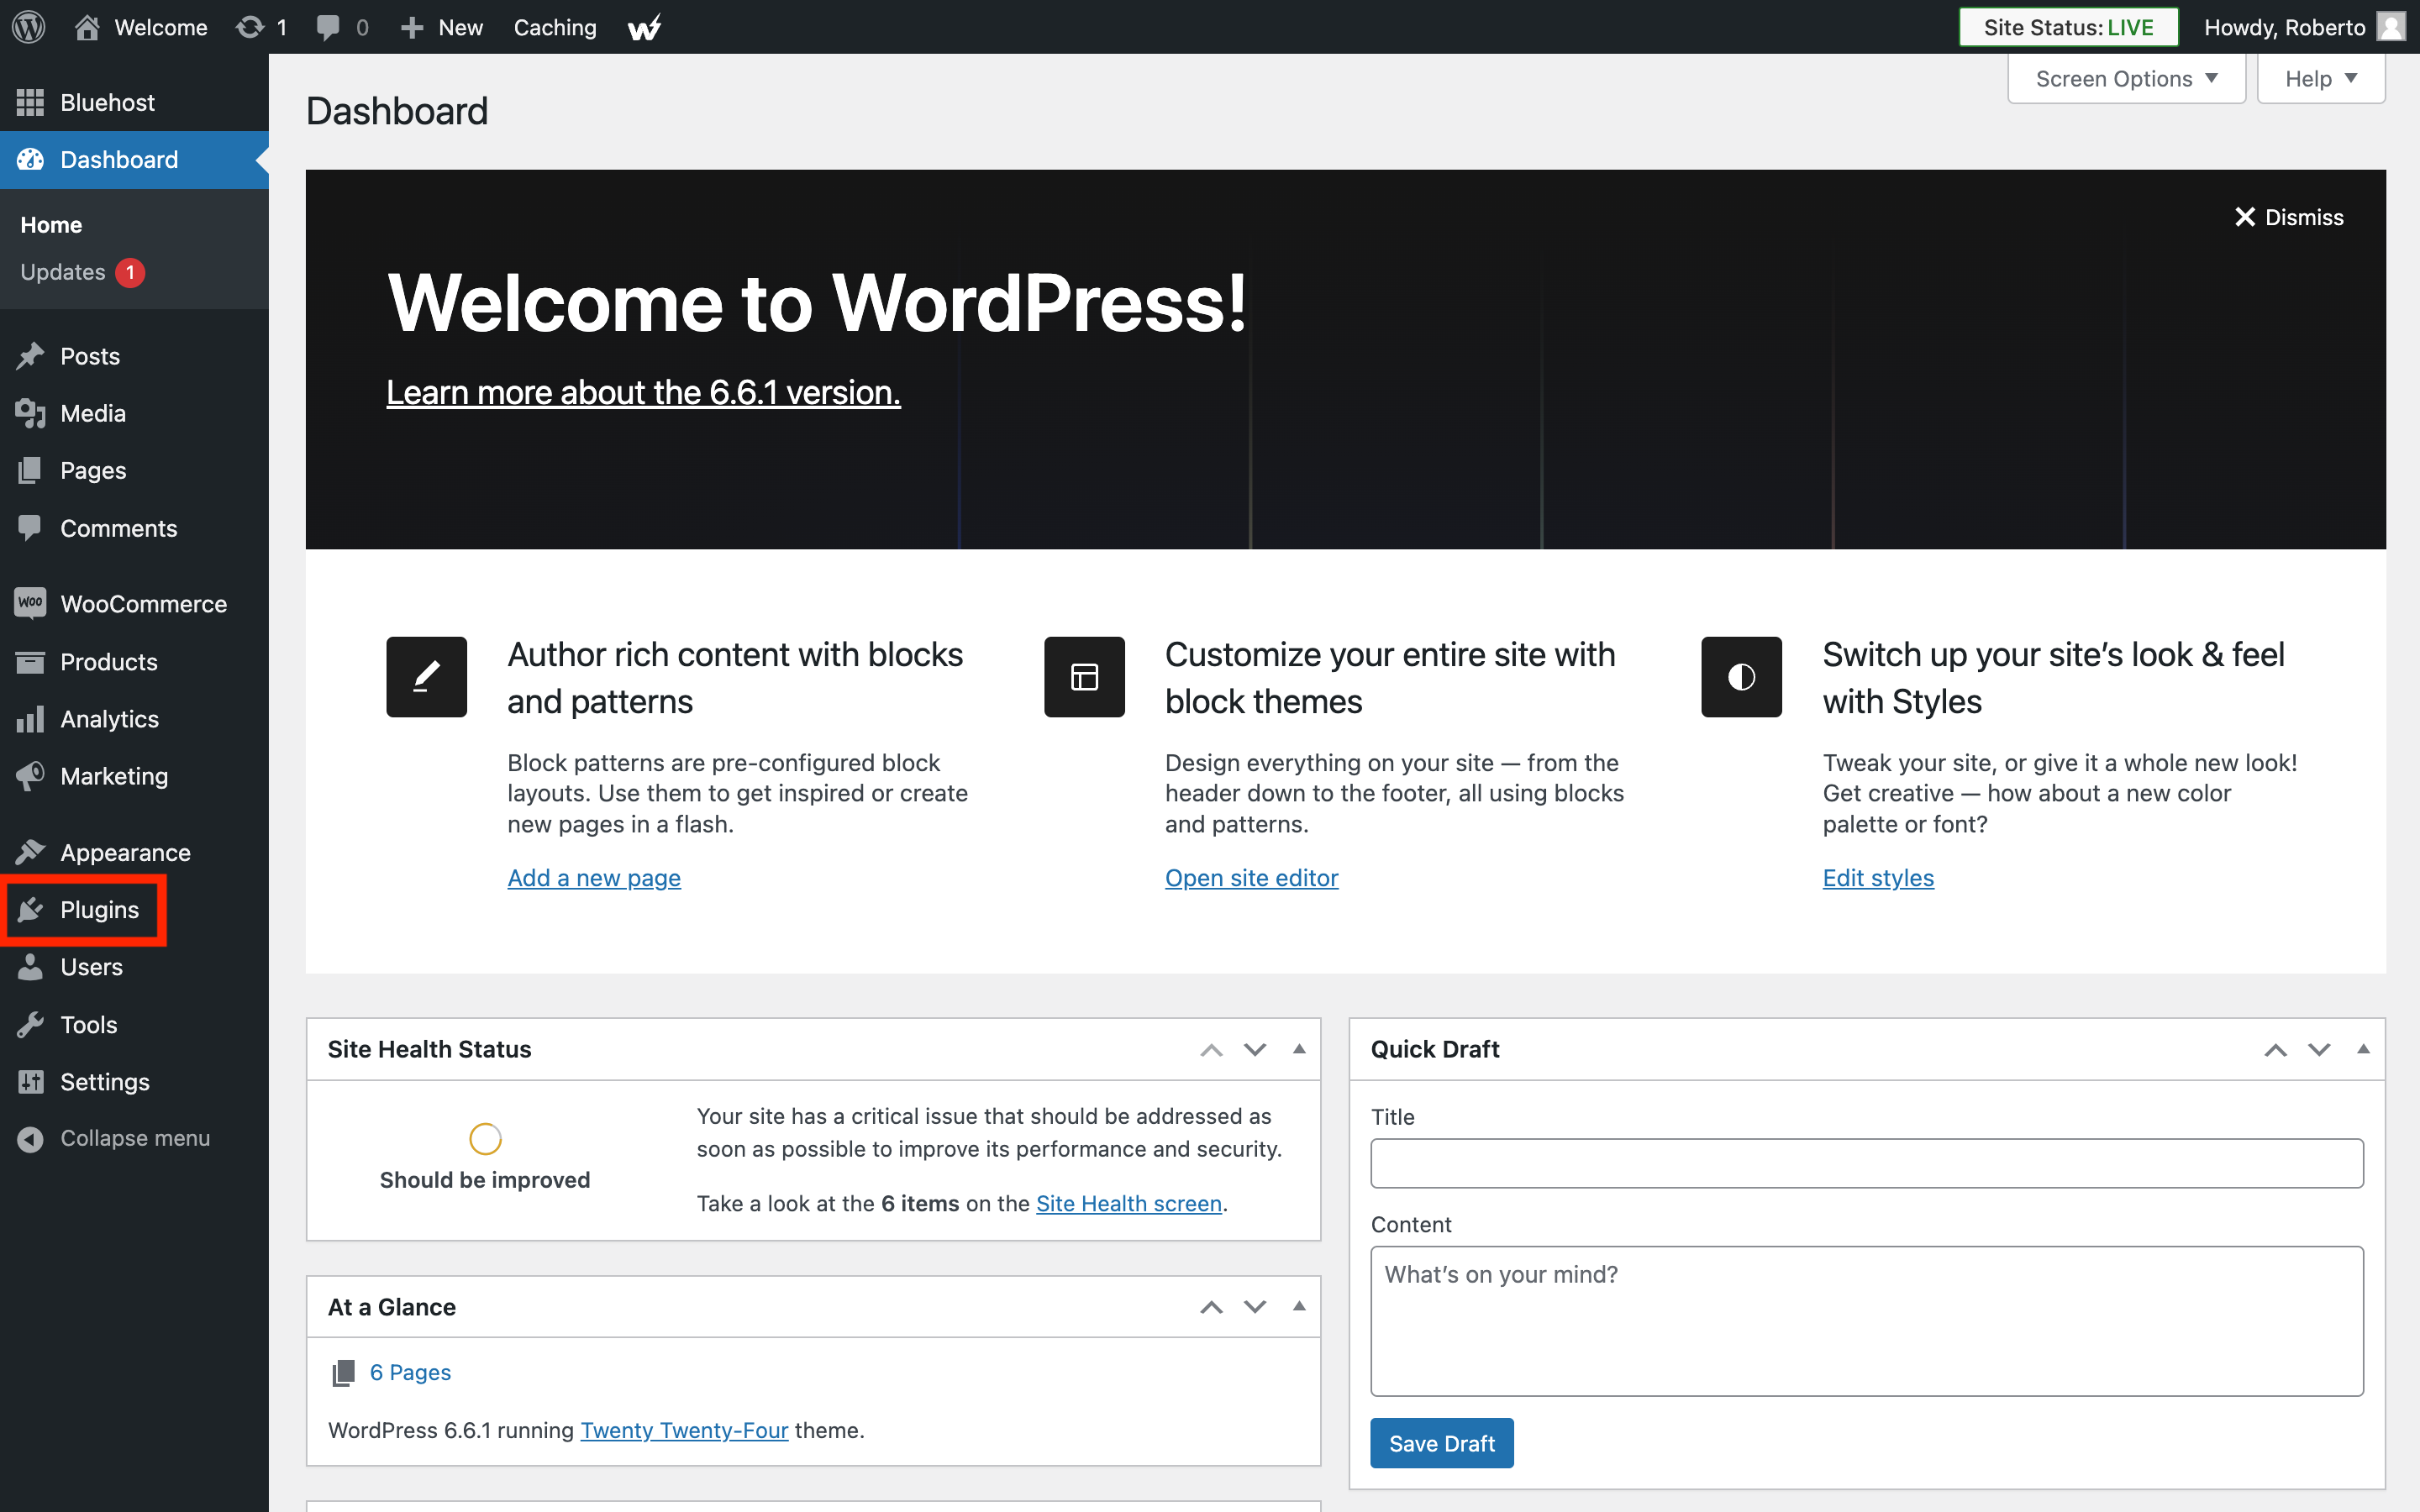Click the Save Draft button

coord(1441,1443)
